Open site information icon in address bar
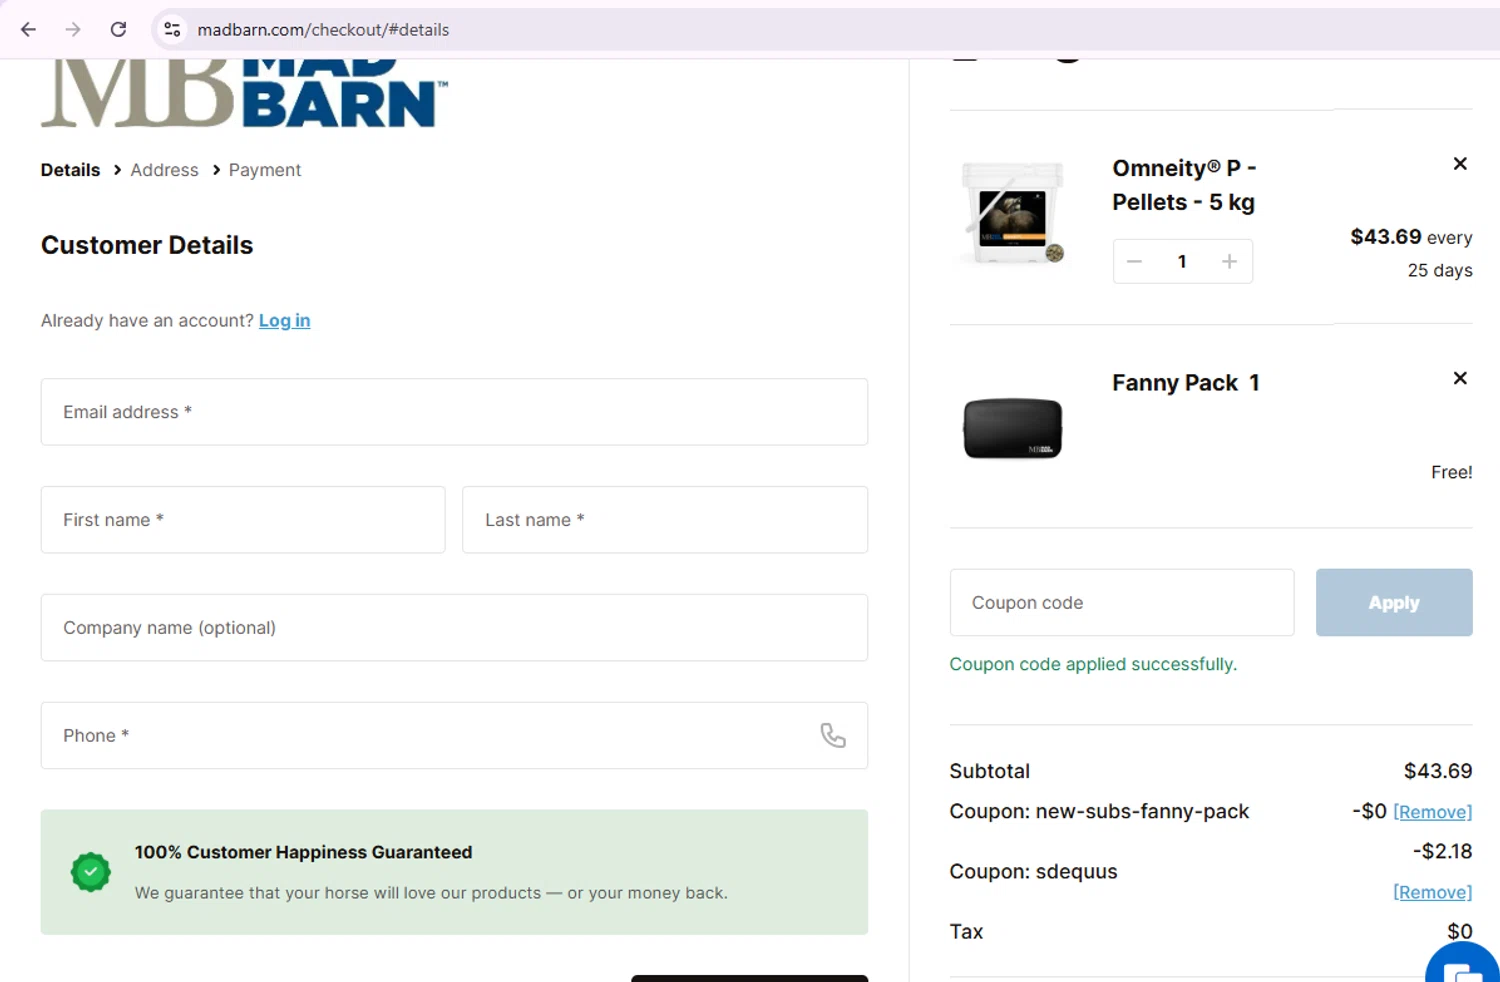 pyautogui.click(x=172, y=29)
